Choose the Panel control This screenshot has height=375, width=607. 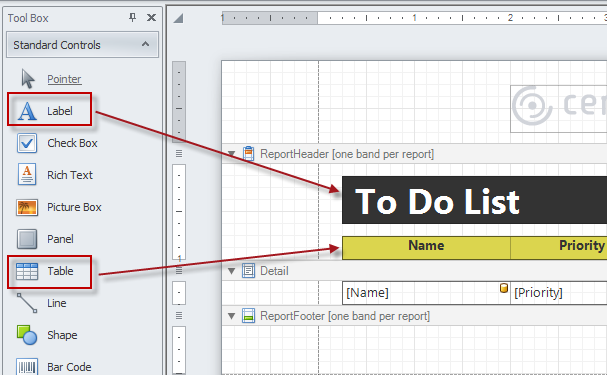(45, 239)
